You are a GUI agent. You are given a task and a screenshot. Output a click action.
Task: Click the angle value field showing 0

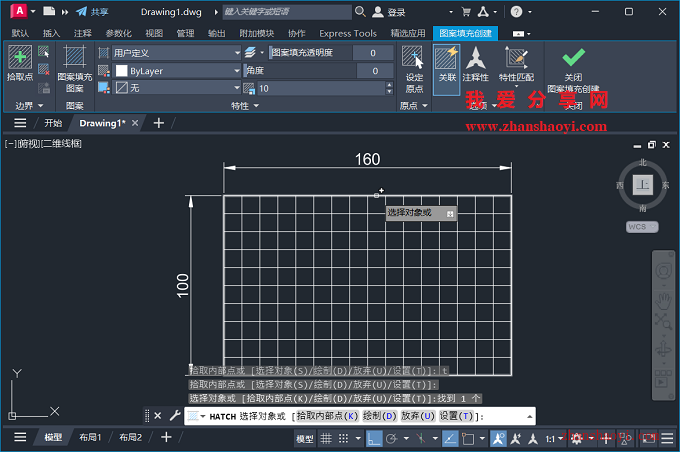pyautogui.click(x=375, y=71)
